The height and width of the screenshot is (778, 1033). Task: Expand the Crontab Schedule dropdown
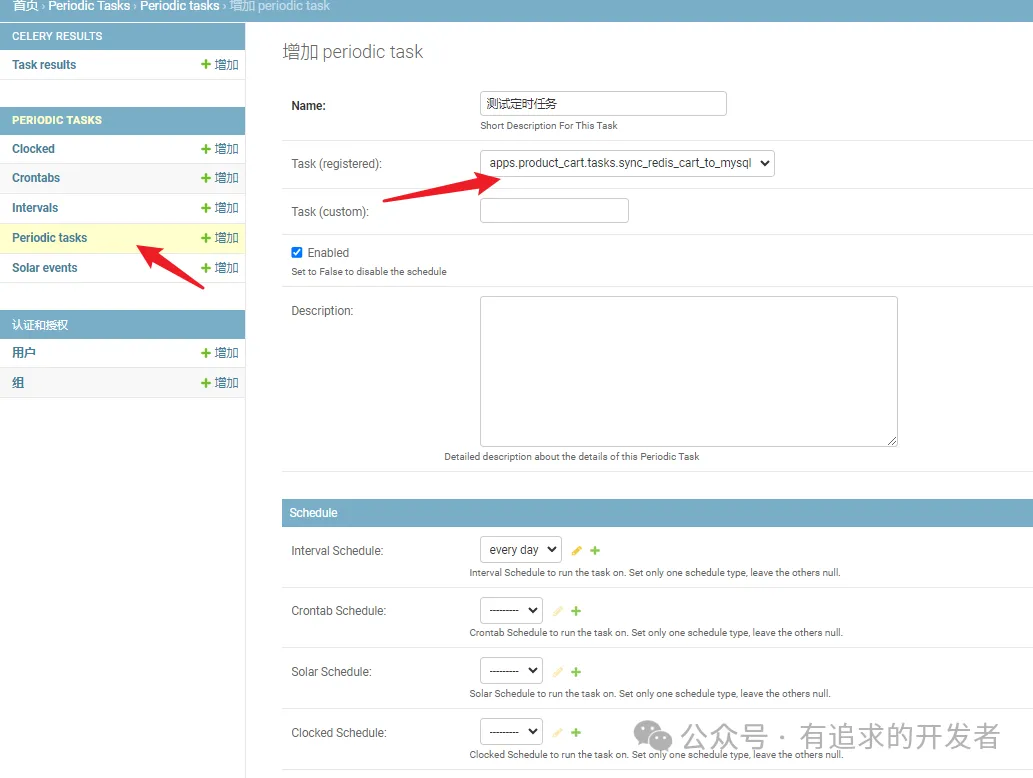pyautogui.click(x=511, y=611)
